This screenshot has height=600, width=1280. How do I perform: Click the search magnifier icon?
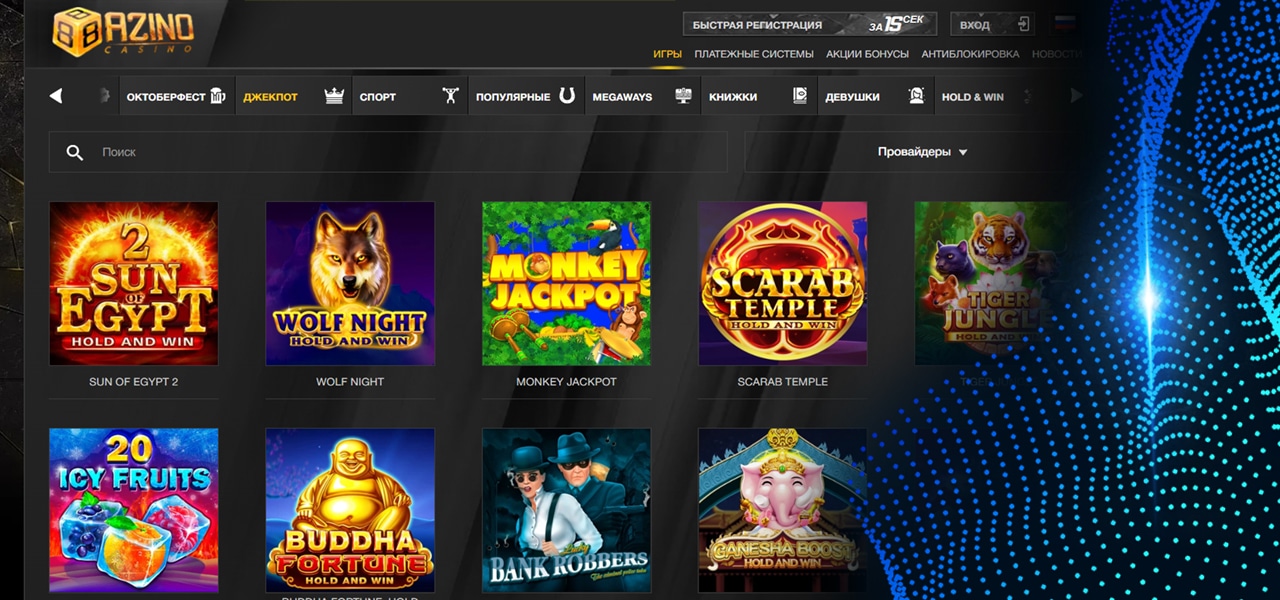pyautogui.click(x=74, y=152)
